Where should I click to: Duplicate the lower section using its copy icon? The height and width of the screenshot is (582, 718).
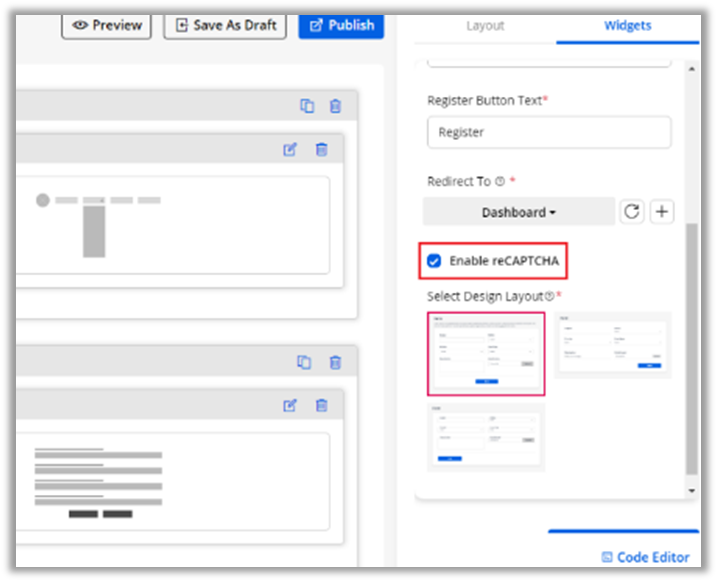[x=304, y=363]
